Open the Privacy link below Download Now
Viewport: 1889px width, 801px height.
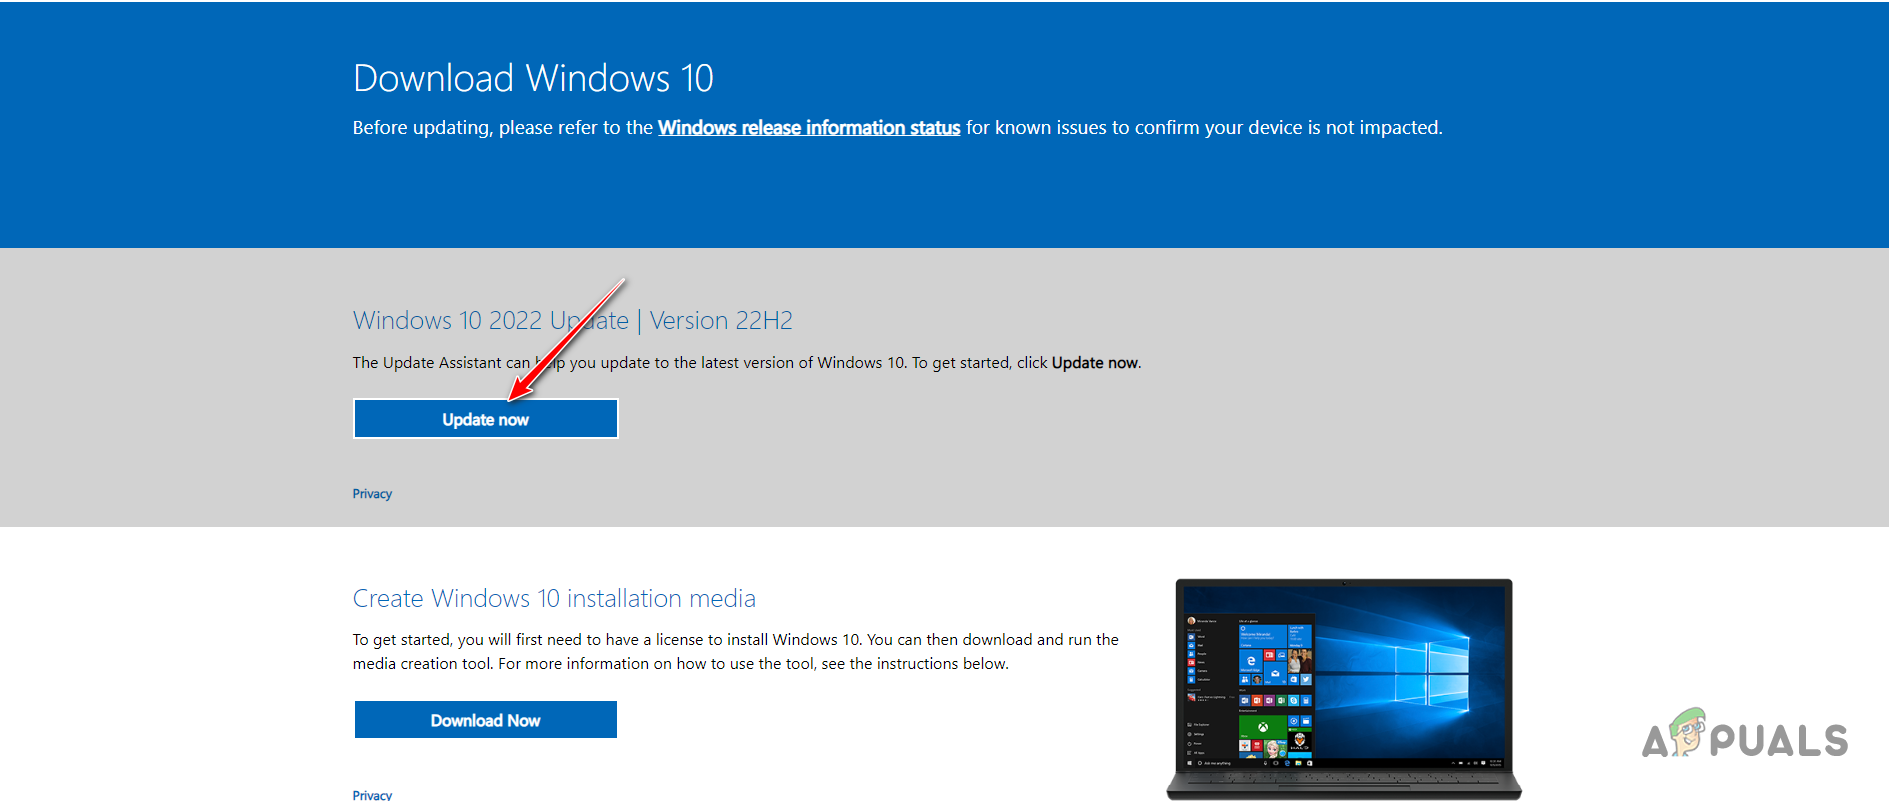[x=372, y=795]
